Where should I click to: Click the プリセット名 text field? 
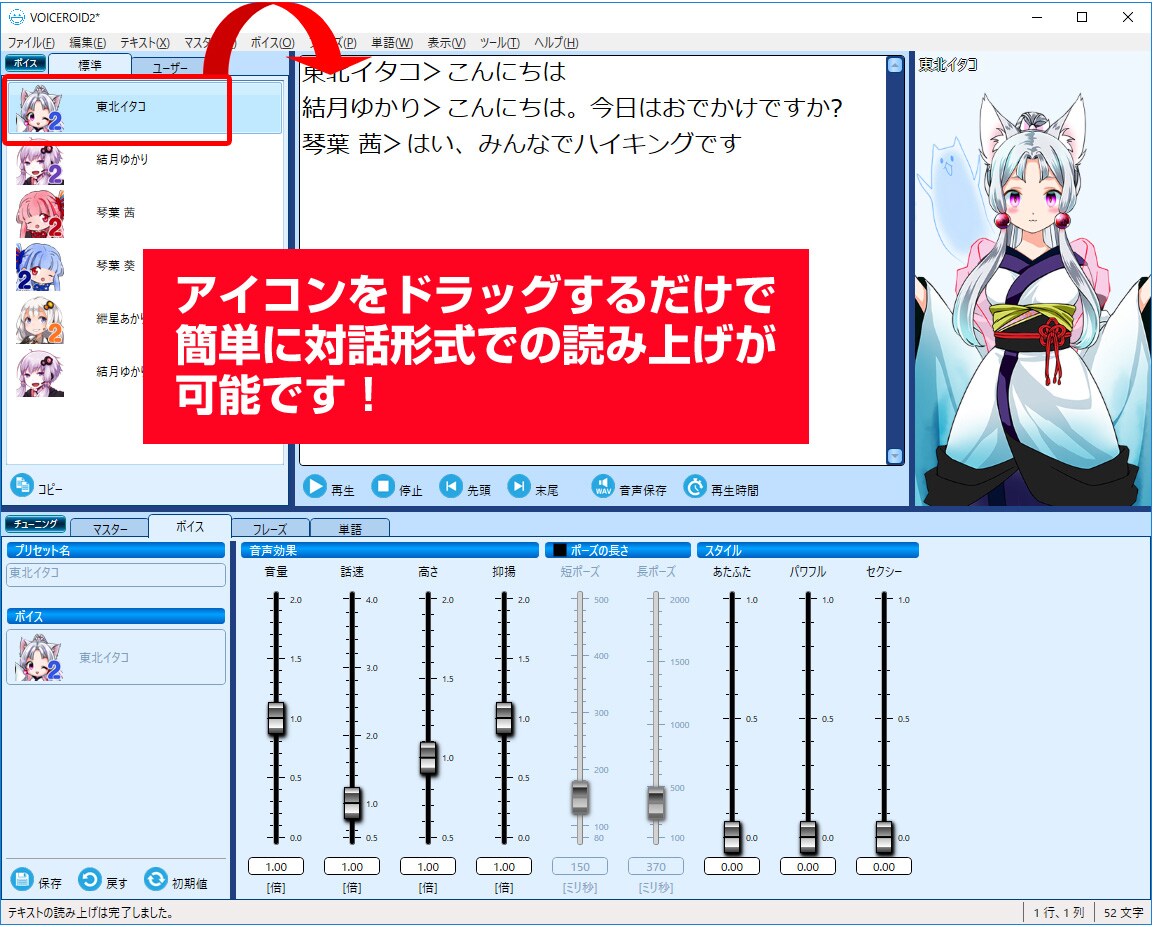tap(116, 574)
